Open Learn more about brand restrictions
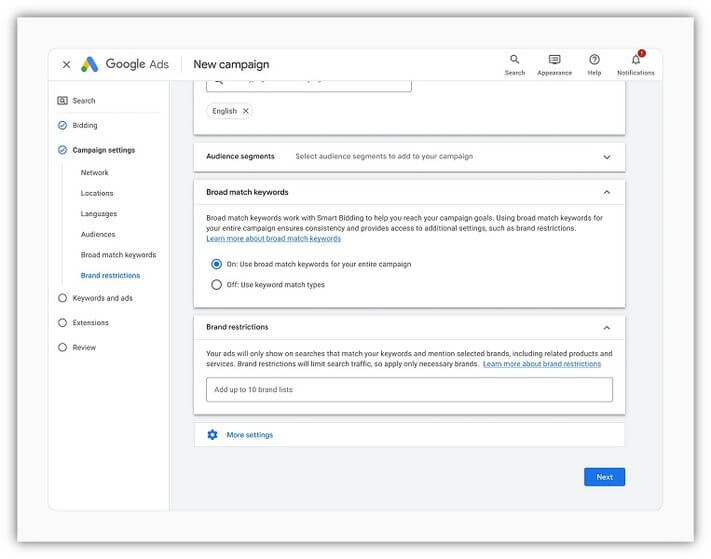Viewport: 711px width, 559px height. coord(542,364)
